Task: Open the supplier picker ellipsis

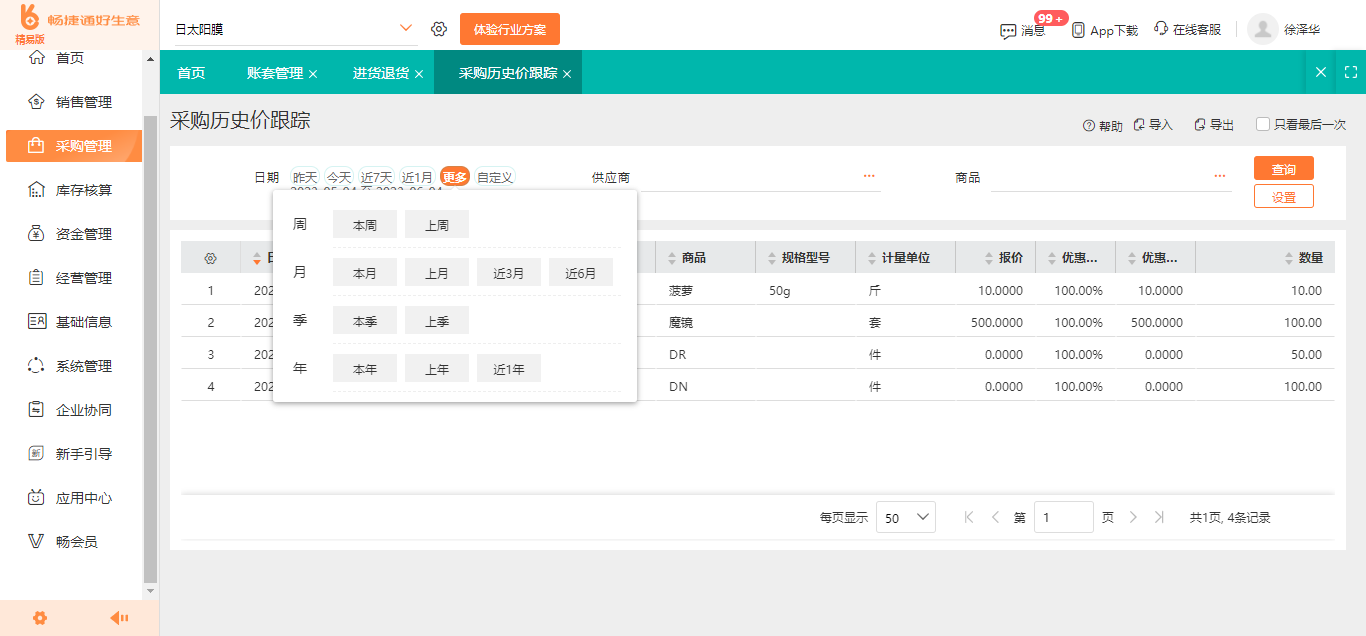Action: pos(867,175)
